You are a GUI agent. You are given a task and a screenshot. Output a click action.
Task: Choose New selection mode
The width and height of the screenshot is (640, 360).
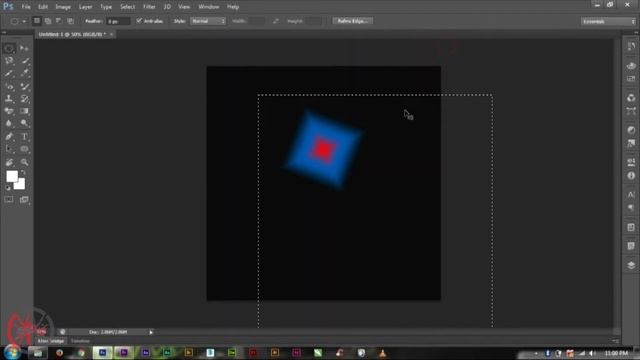pyautogui.click(x=37, y=20)
